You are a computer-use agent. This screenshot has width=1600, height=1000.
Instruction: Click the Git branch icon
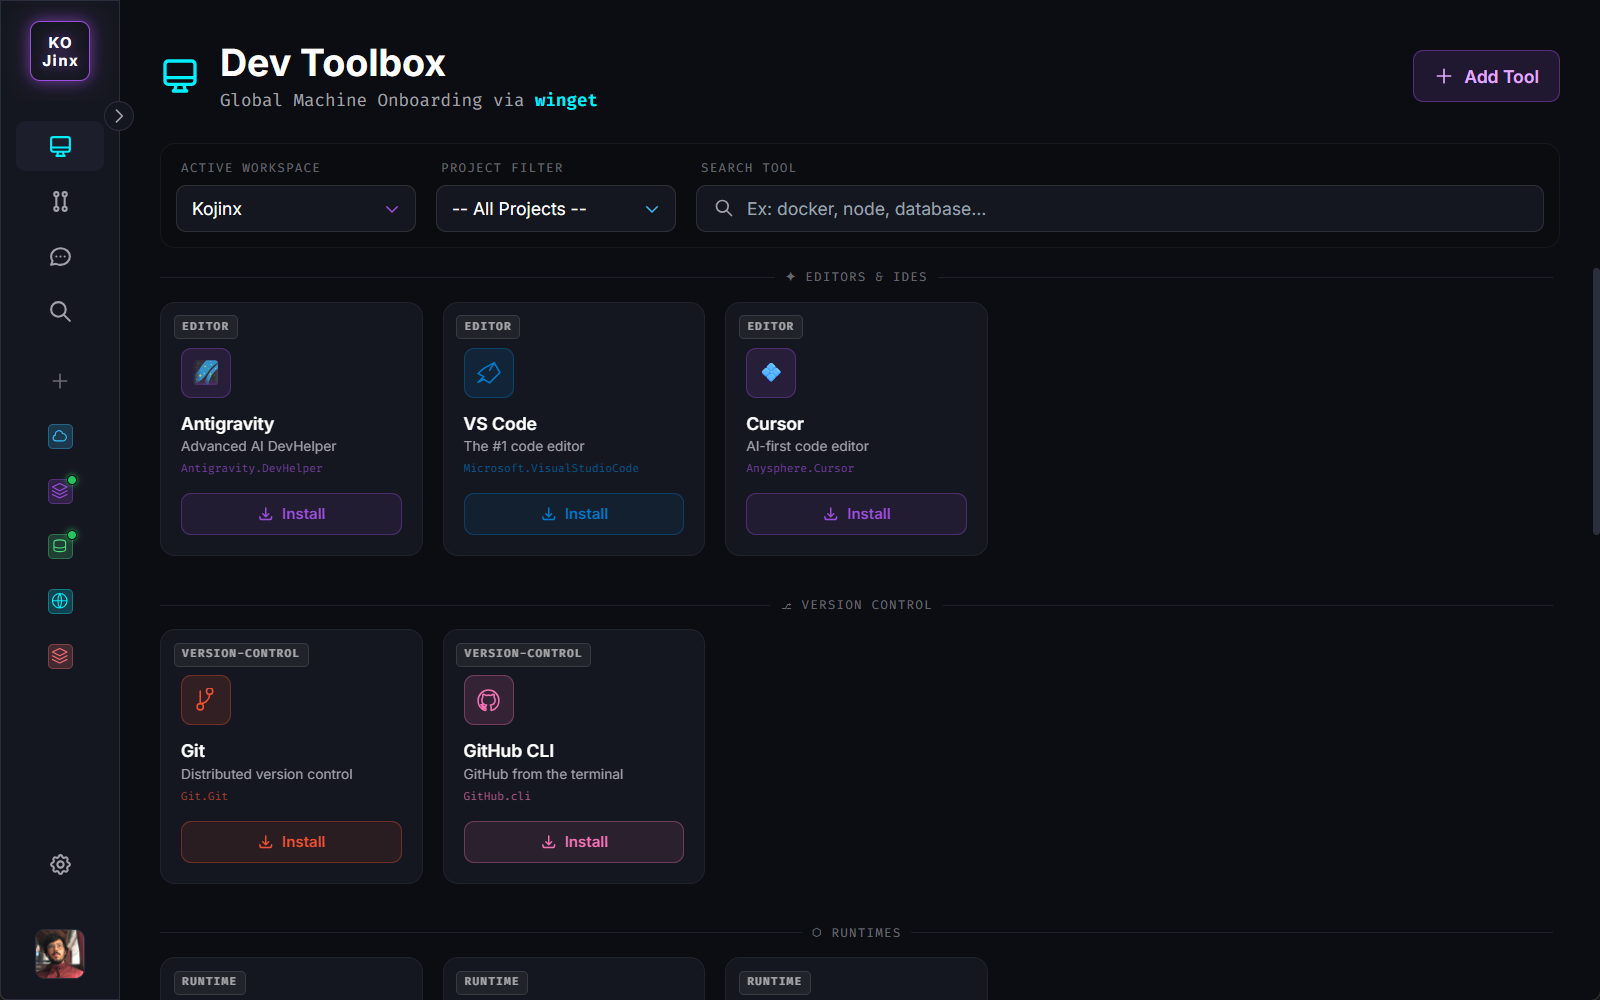[206, 700]
